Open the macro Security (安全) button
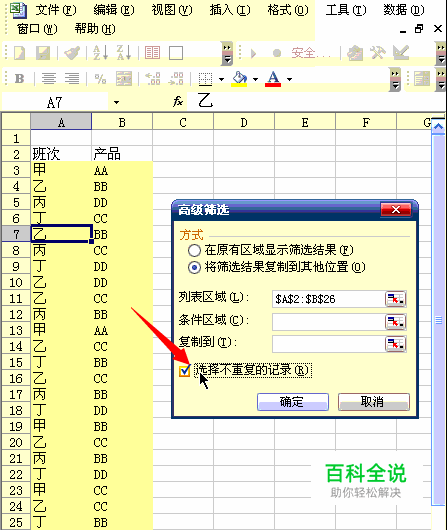The image size is (448, 530). coord(310,53)
